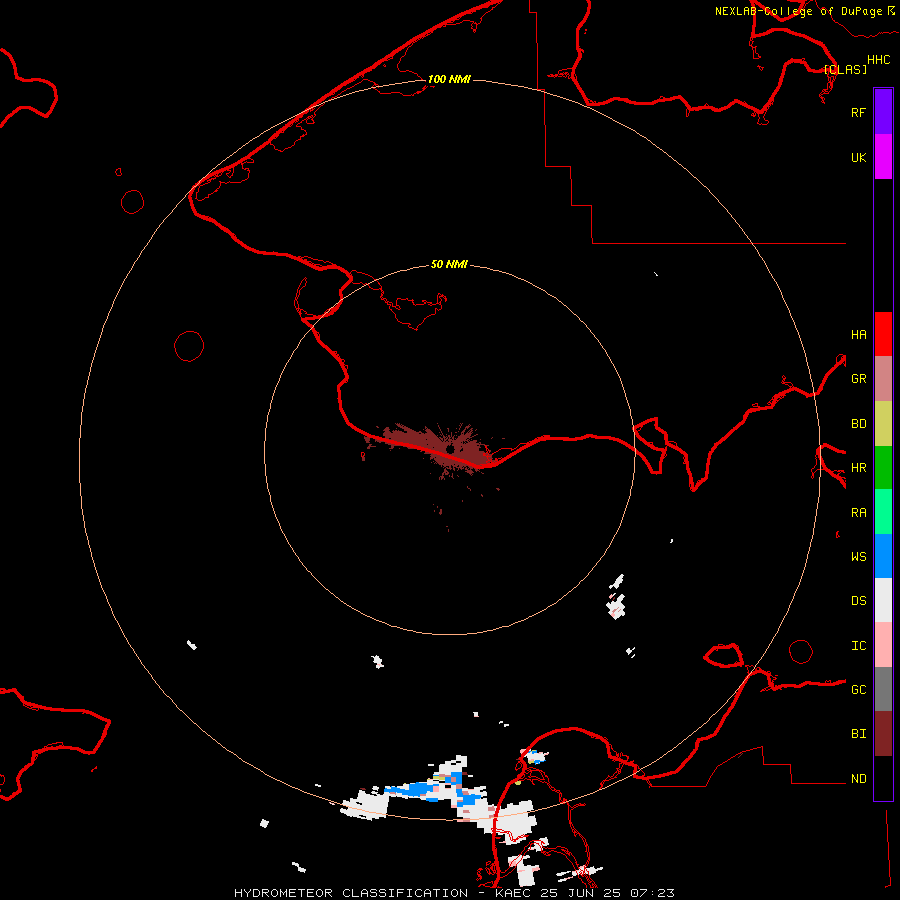Click the HR legend label
Viewport: 900px width, 900px height.
click(858, 468)
